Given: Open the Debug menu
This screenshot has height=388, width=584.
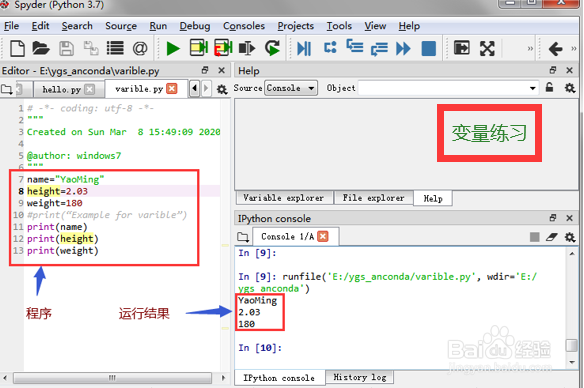Looking at the screenshot, I should [195, 26].
